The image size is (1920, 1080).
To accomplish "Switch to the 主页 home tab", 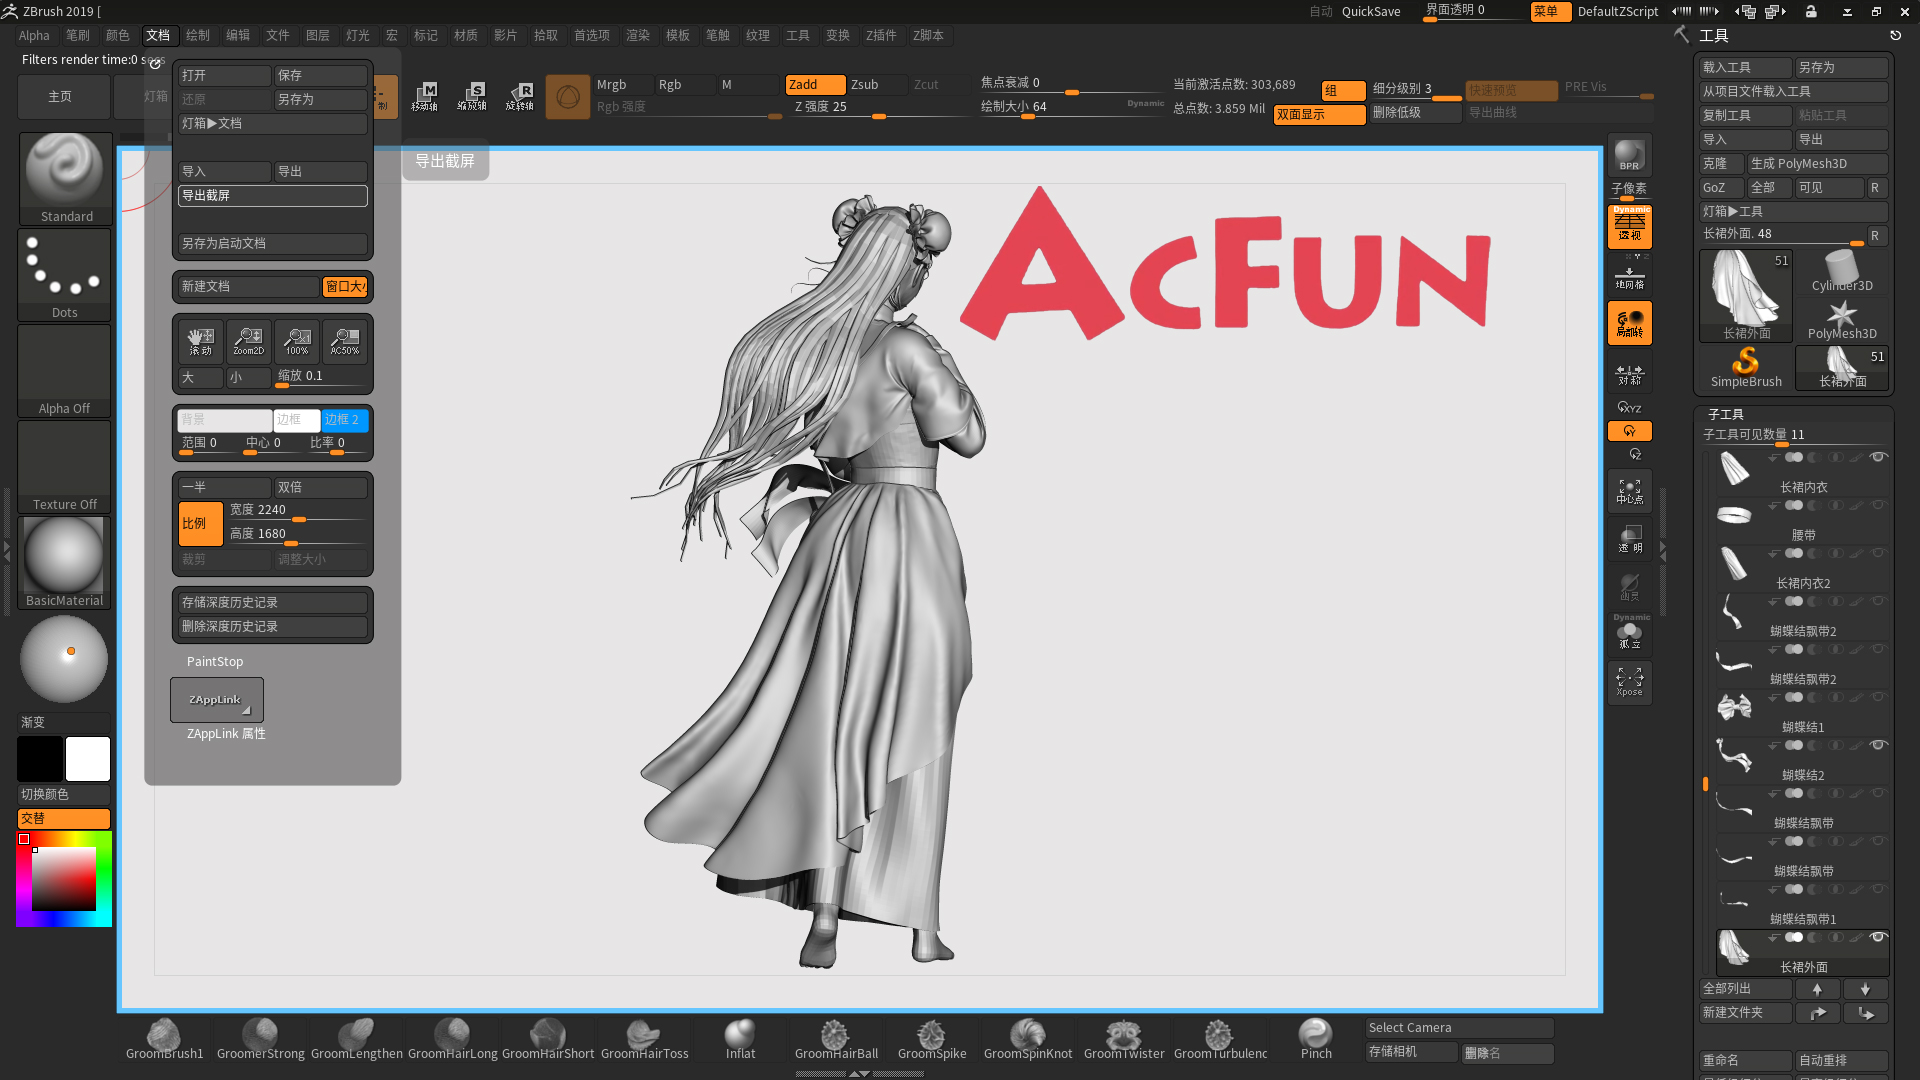I will tap(64, 97).
